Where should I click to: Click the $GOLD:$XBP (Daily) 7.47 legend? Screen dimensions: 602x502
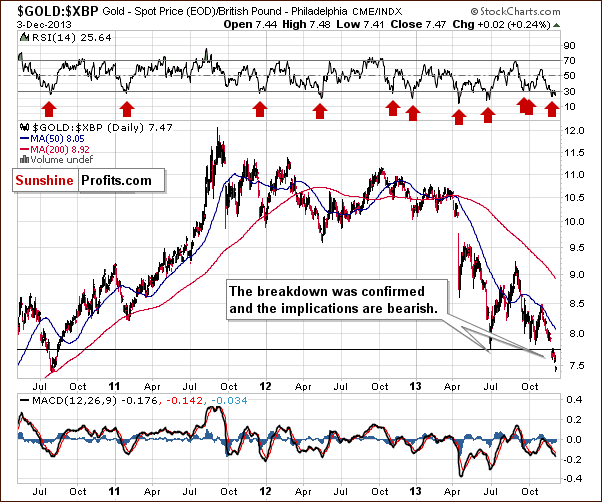tap(103, 127)
